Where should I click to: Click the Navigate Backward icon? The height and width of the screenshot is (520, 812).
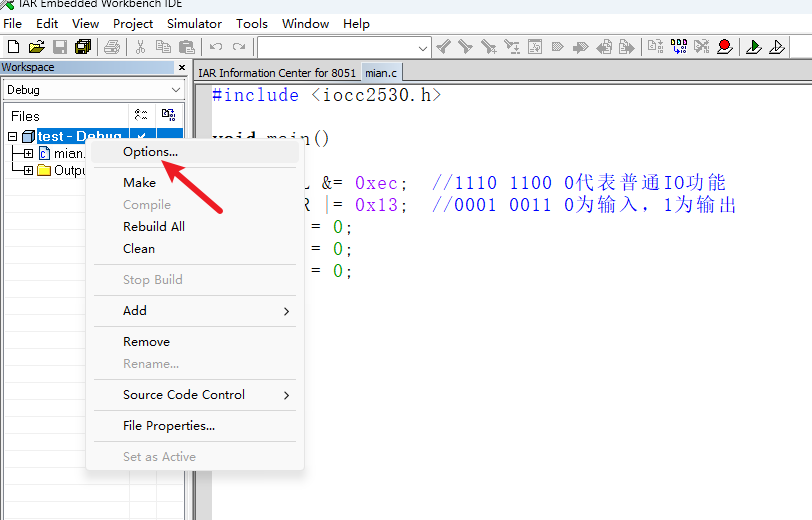(x=604, y=47)
